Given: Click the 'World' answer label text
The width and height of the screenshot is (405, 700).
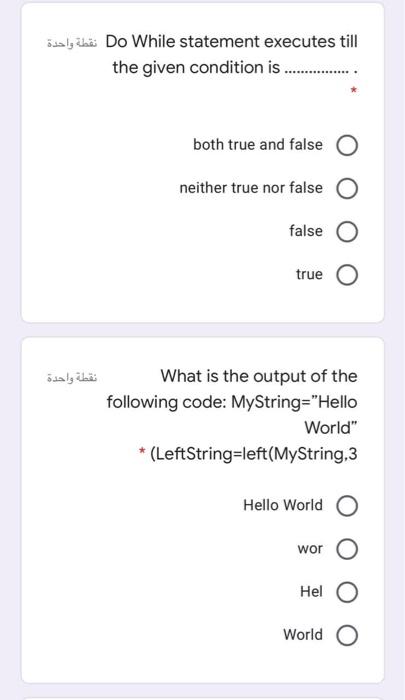Looking at the screenshot, I should 303,634.
